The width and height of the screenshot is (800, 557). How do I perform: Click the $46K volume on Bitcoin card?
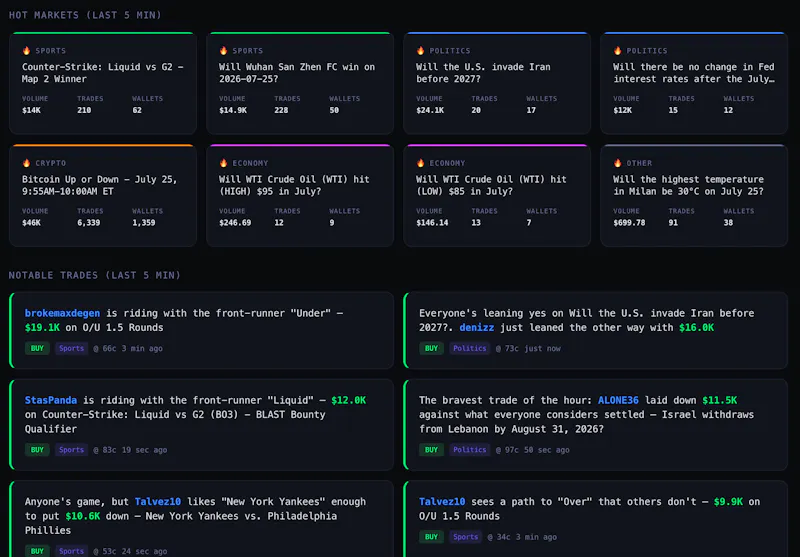[x=31, y=223]
